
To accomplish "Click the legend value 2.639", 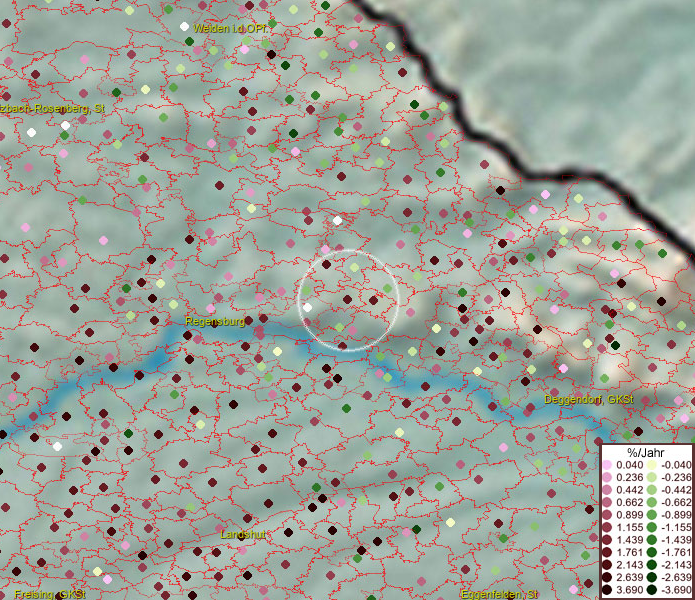I will (630, 577).
